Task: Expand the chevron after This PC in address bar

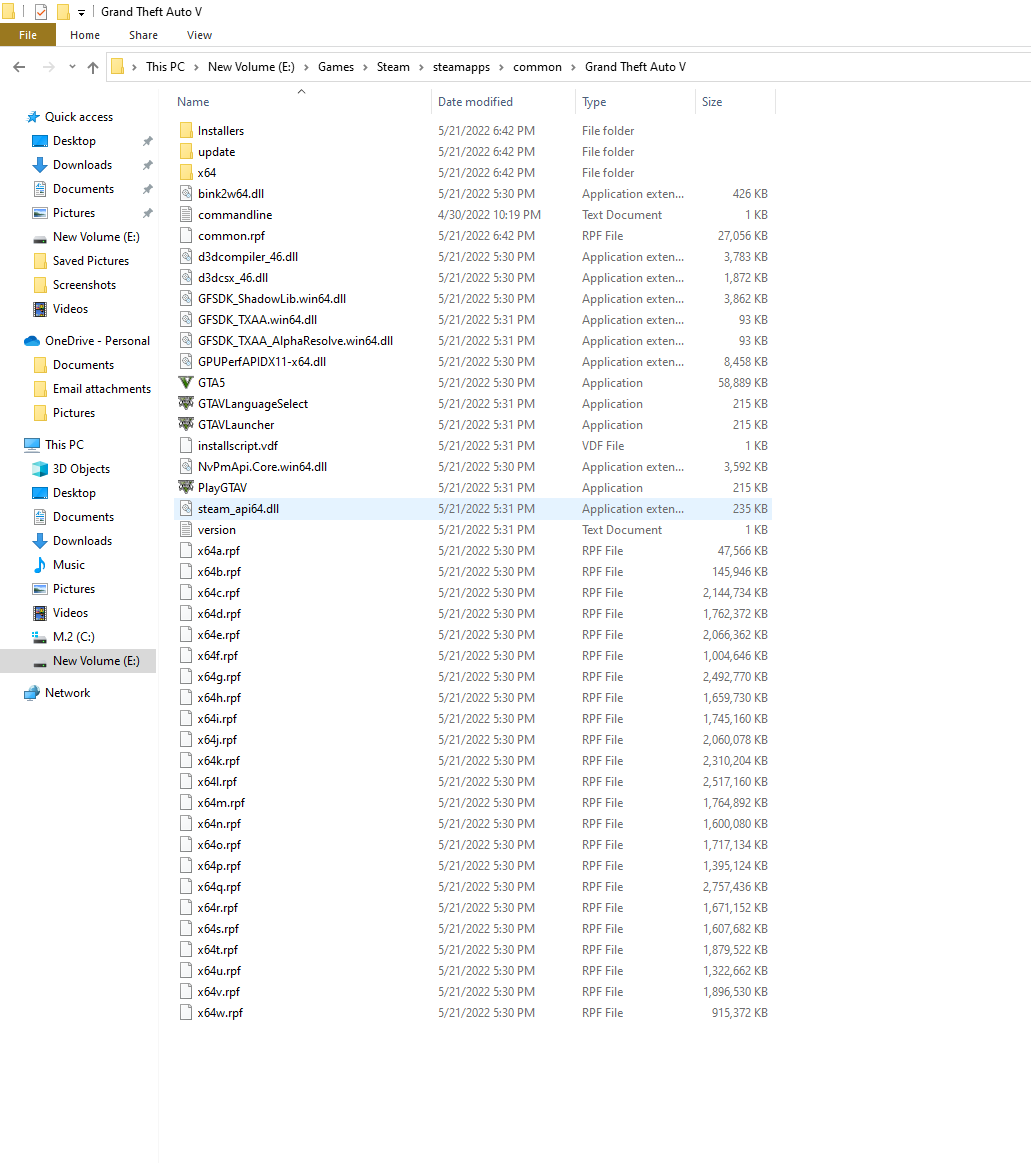Action: 197,67
